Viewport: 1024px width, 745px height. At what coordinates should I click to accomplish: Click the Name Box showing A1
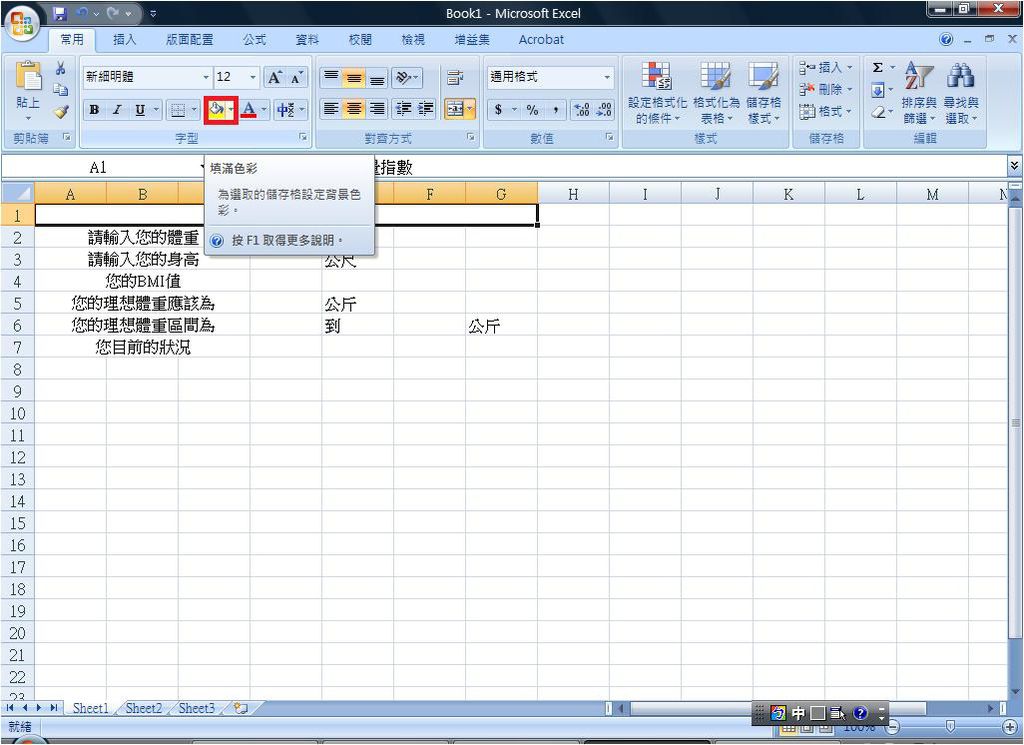[98, 167]
